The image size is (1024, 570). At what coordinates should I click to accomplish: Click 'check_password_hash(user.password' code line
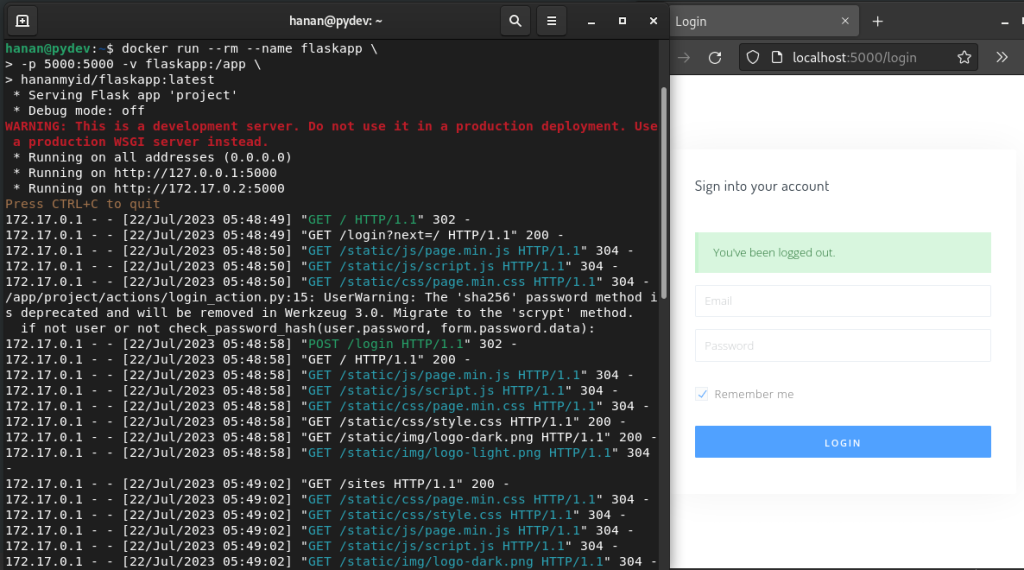(x=308, y=328)
